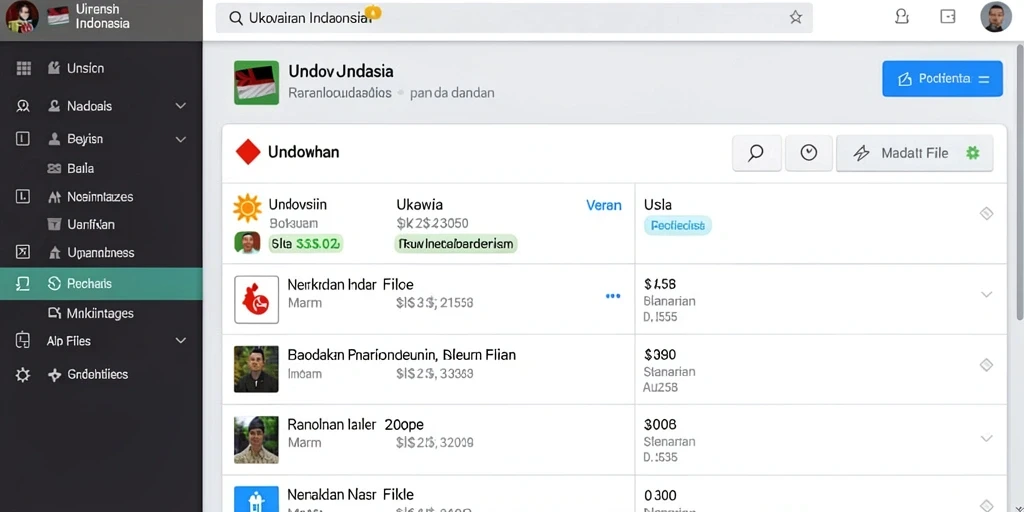The width and height of the screenshot is (1024, 512).
Task: Open the user profile avatar at top right
Action: coord(996,17)
